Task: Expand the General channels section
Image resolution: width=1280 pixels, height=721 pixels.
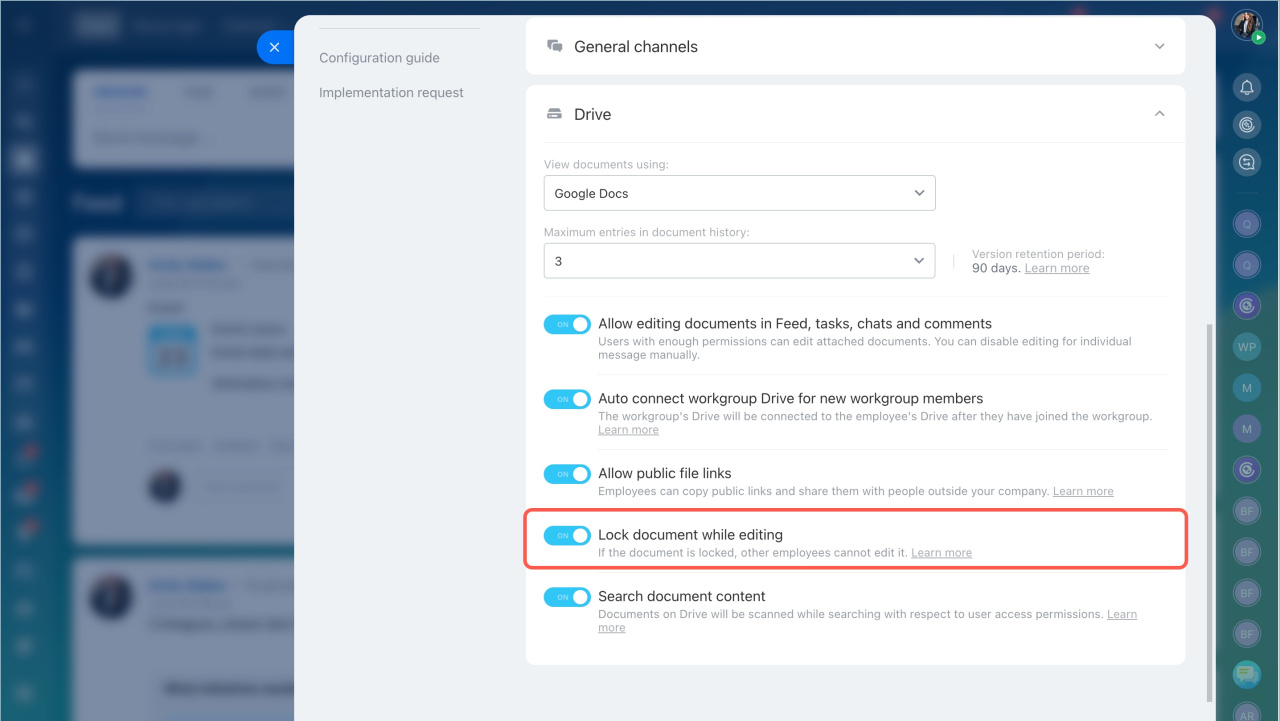Action: pyautogui.click(x=1159, y=46)
